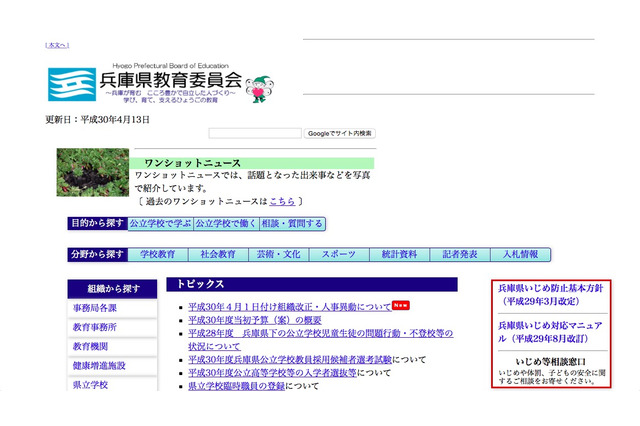
Task: Open 教員採用候補者選考試験 link
Action: coord(290,360)
